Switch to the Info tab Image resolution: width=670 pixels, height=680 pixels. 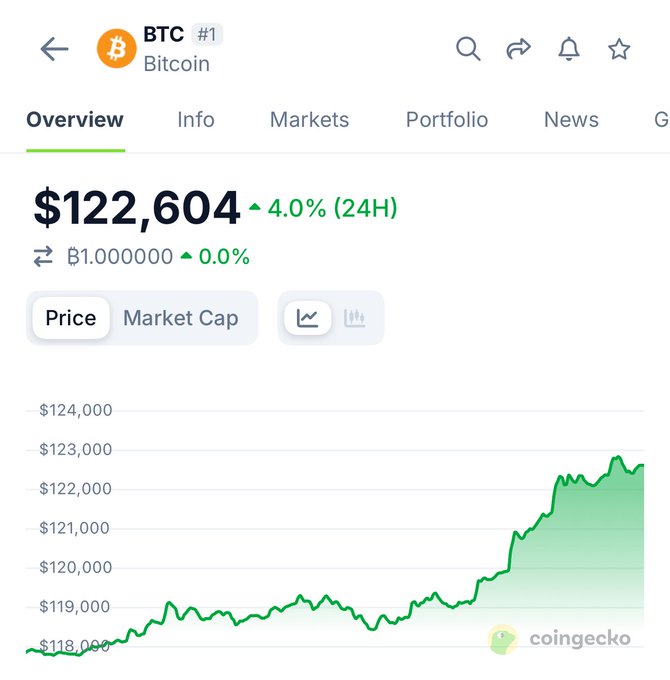point(196,120)
